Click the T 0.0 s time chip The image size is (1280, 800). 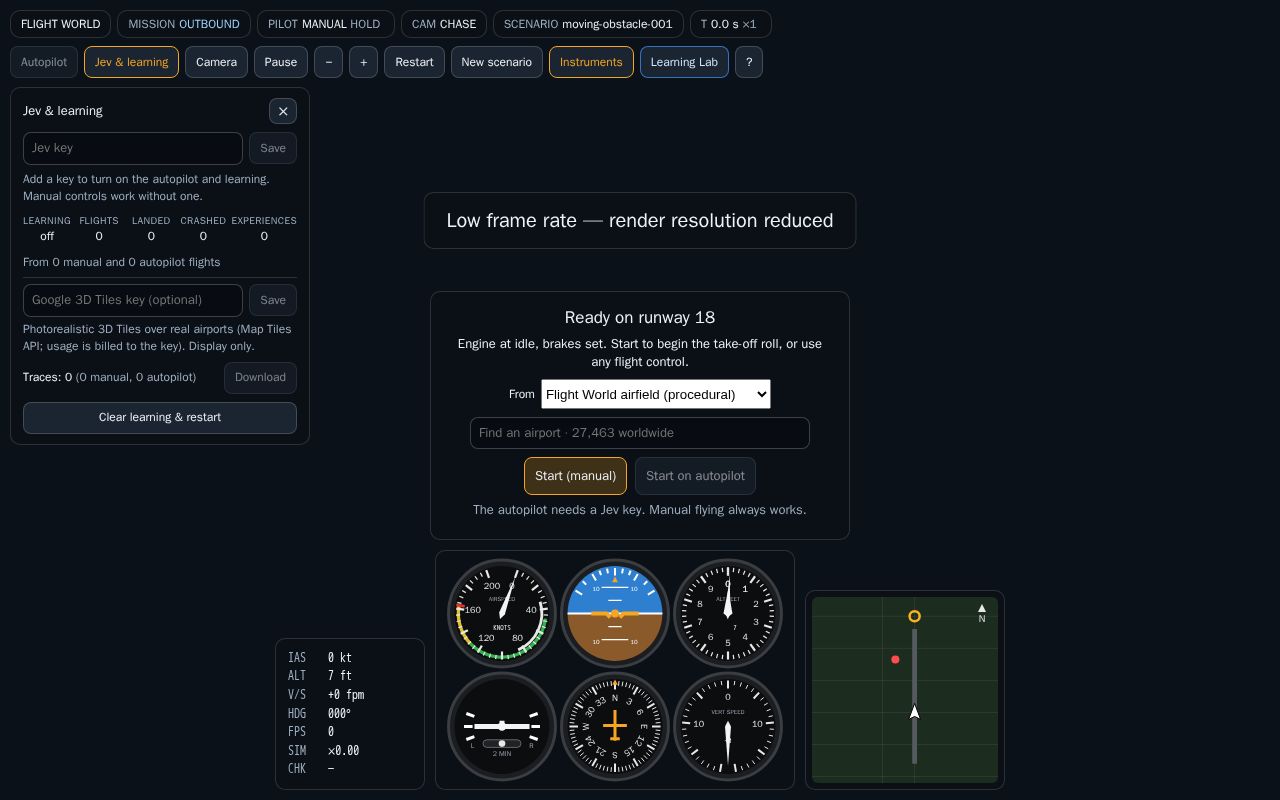(x=729, y=24)
